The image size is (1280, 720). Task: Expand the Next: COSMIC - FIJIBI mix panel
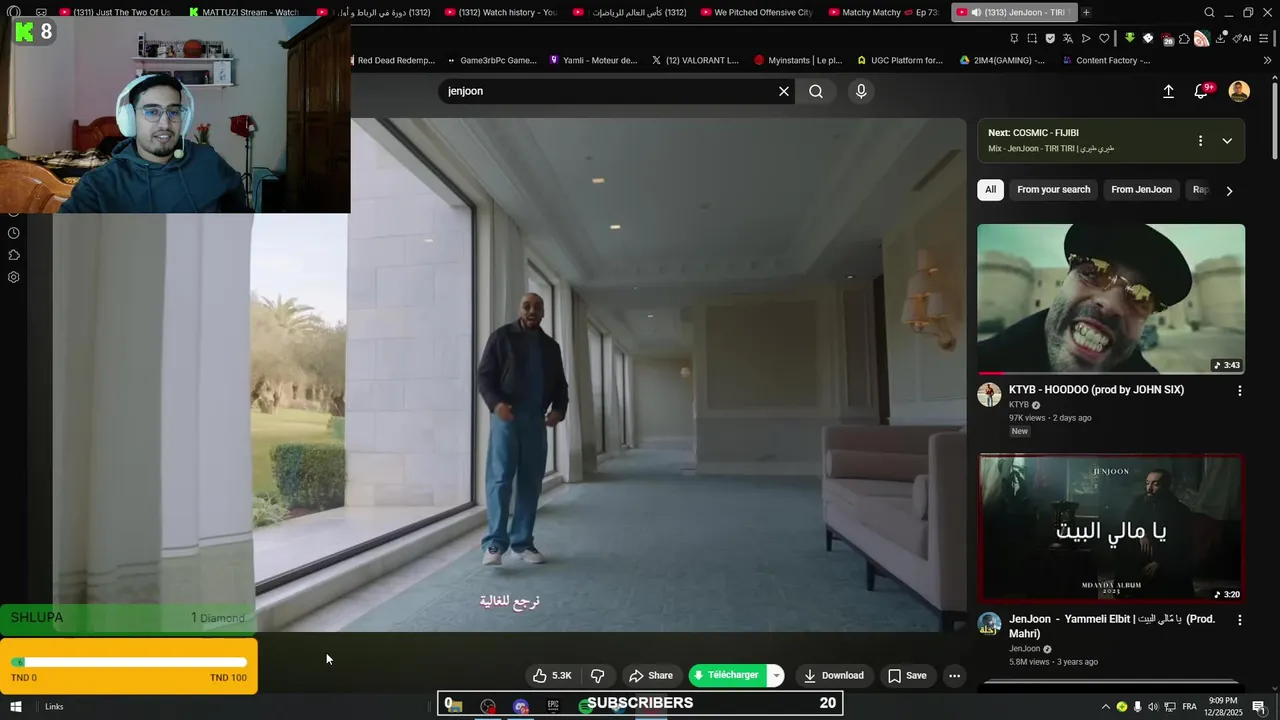tap(1227, 141)
